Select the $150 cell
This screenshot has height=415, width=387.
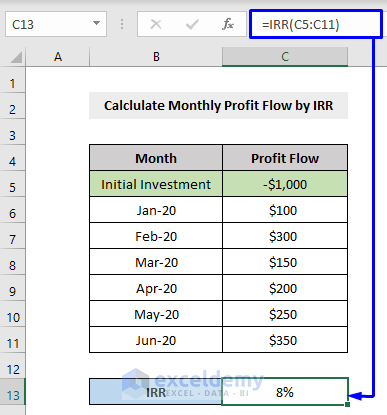click(285, 262)
